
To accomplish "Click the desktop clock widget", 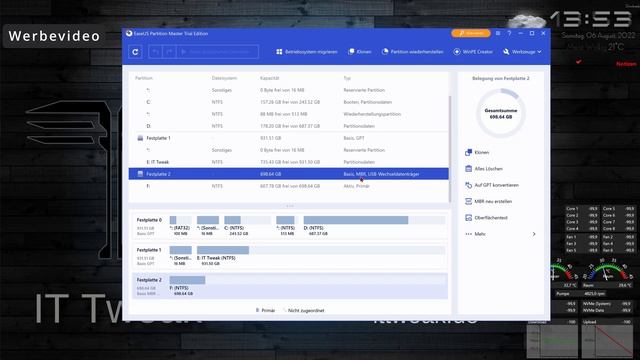I will 591,20.
